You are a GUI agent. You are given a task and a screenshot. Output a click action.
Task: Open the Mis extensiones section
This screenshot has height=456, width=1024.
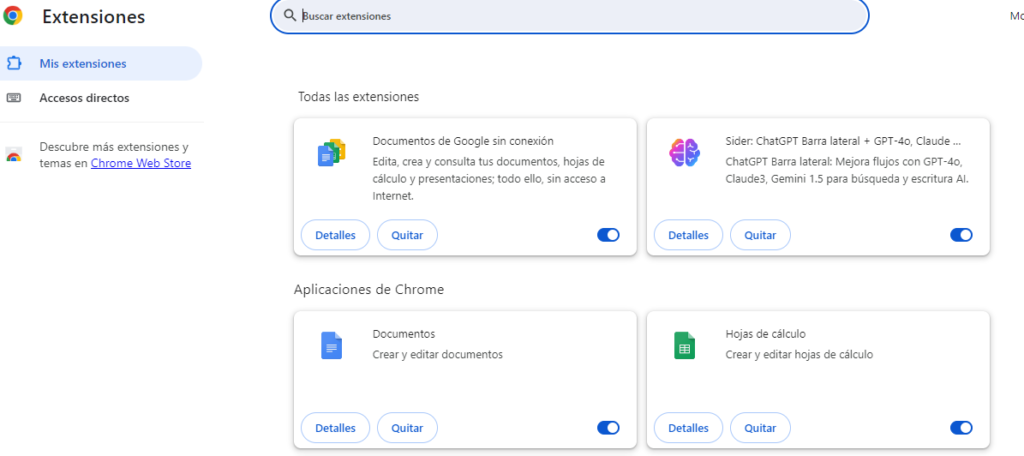click(101, 63)
